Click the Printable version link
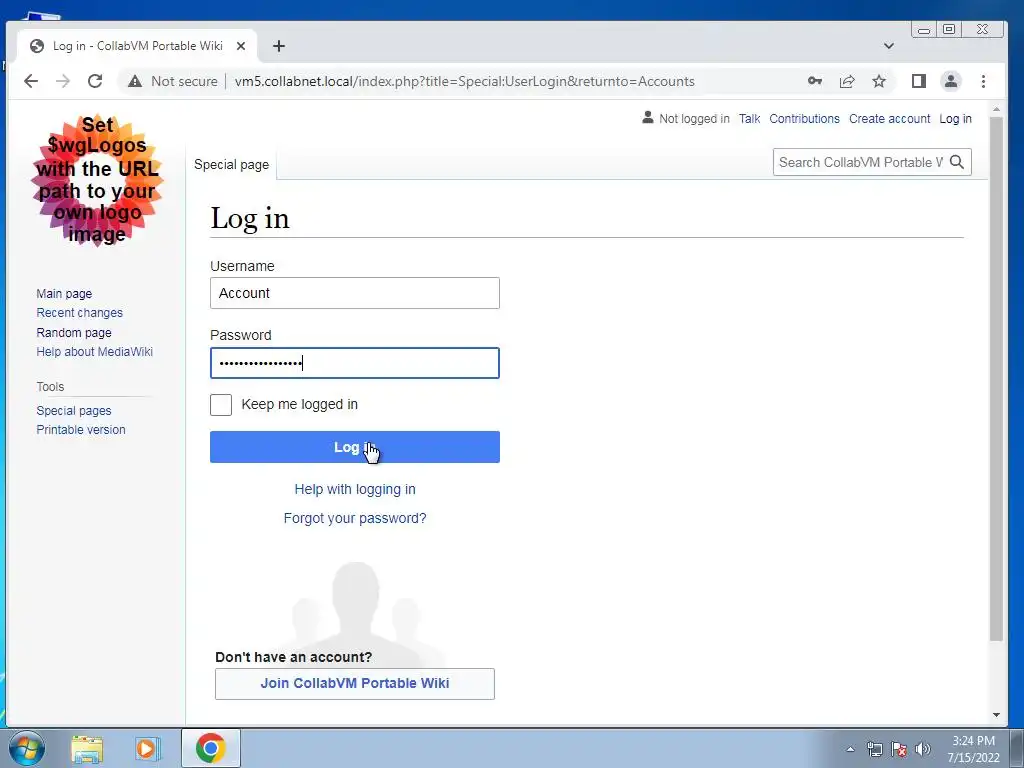The image size is (1024, 768). point(81,430)
